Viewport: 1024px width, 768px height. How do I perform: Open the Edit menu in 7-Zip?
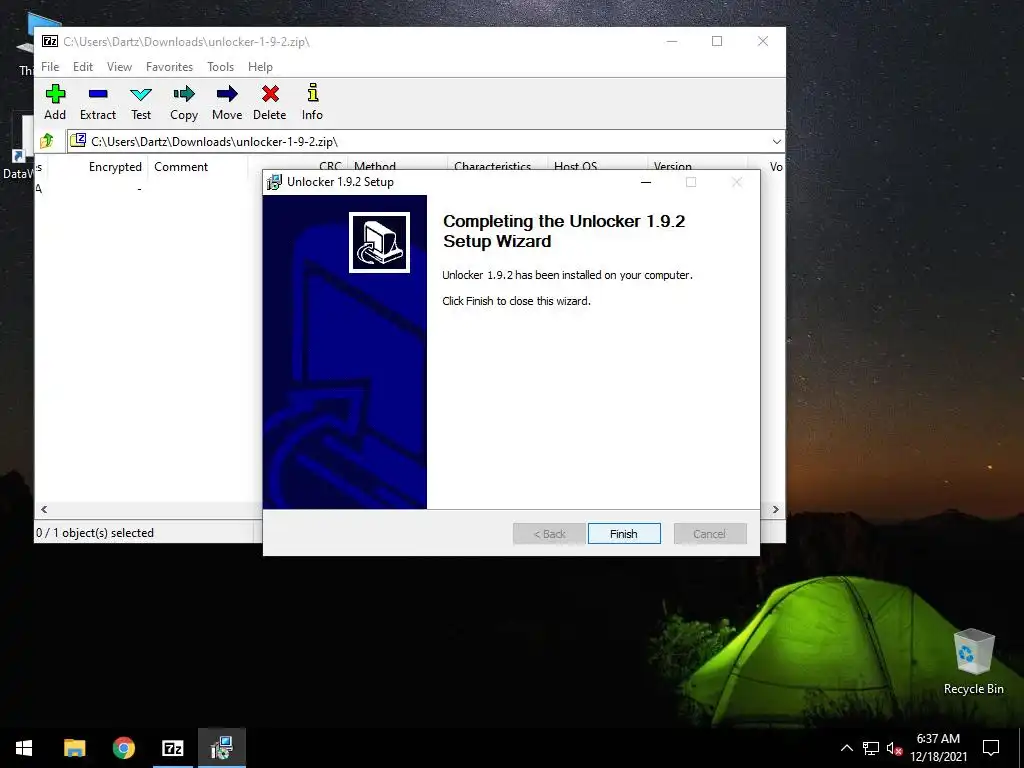click(83, 67)
